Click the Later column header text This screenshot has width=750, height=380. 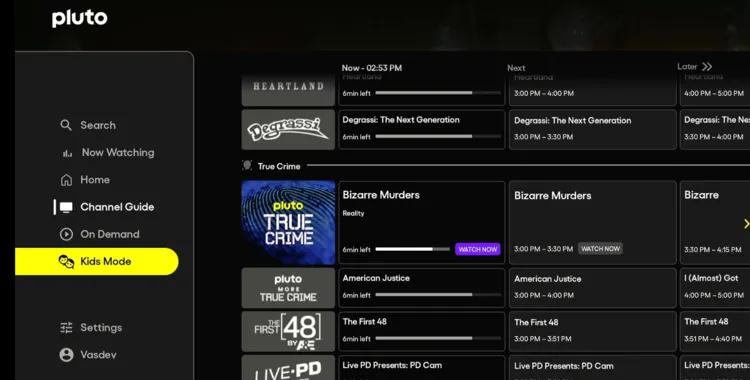pyautogui.click(x=687, y=67)
